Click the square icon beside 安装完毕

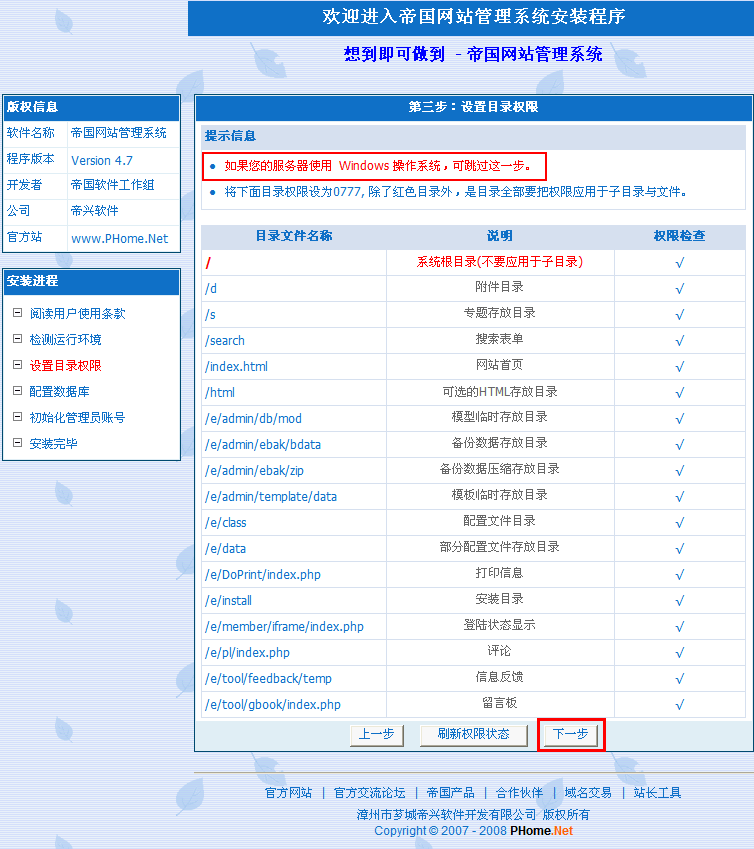(x=17, y=443)
